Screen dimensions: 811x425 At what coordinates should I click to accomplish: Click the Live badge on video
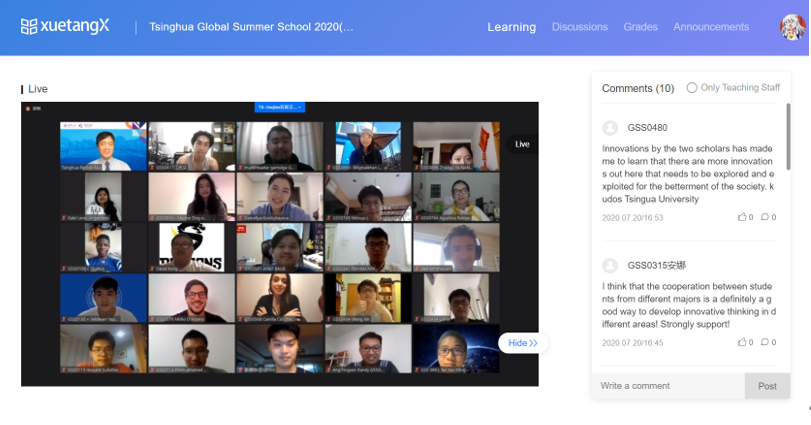coord(522,144)
